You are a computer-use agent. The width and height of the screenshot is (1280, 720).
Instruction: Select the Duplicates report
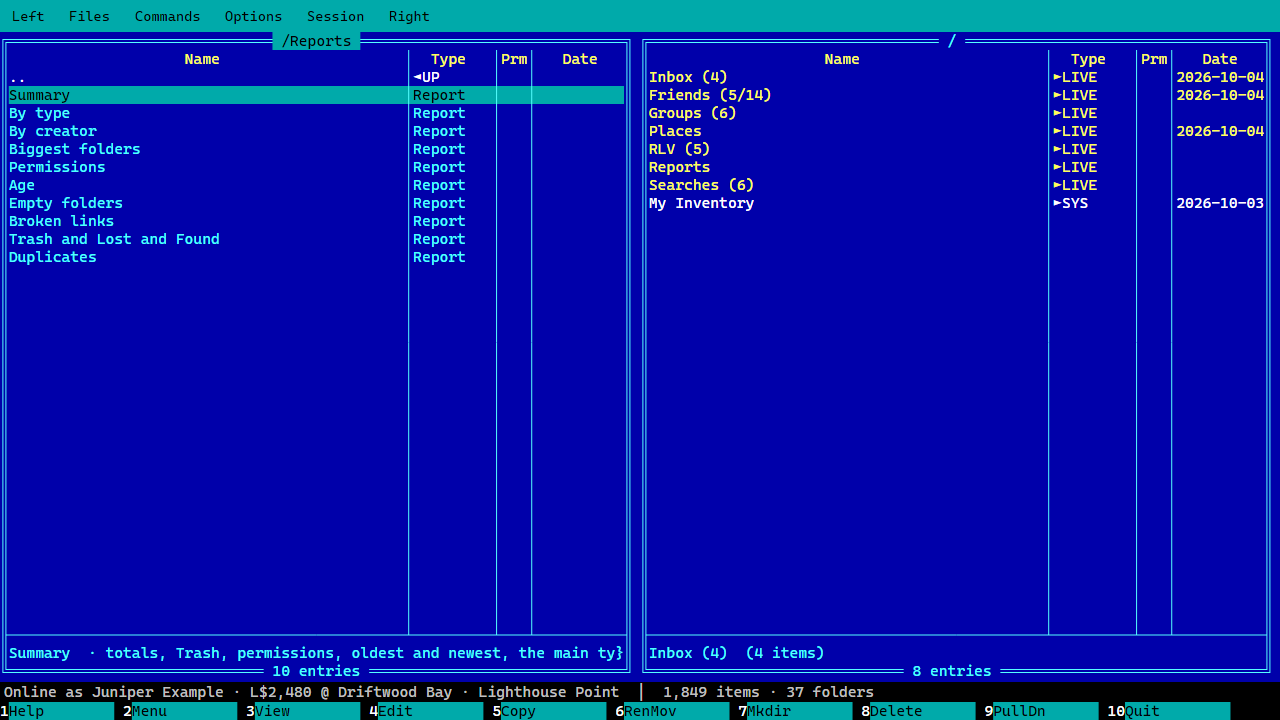[x=316, y=257]
